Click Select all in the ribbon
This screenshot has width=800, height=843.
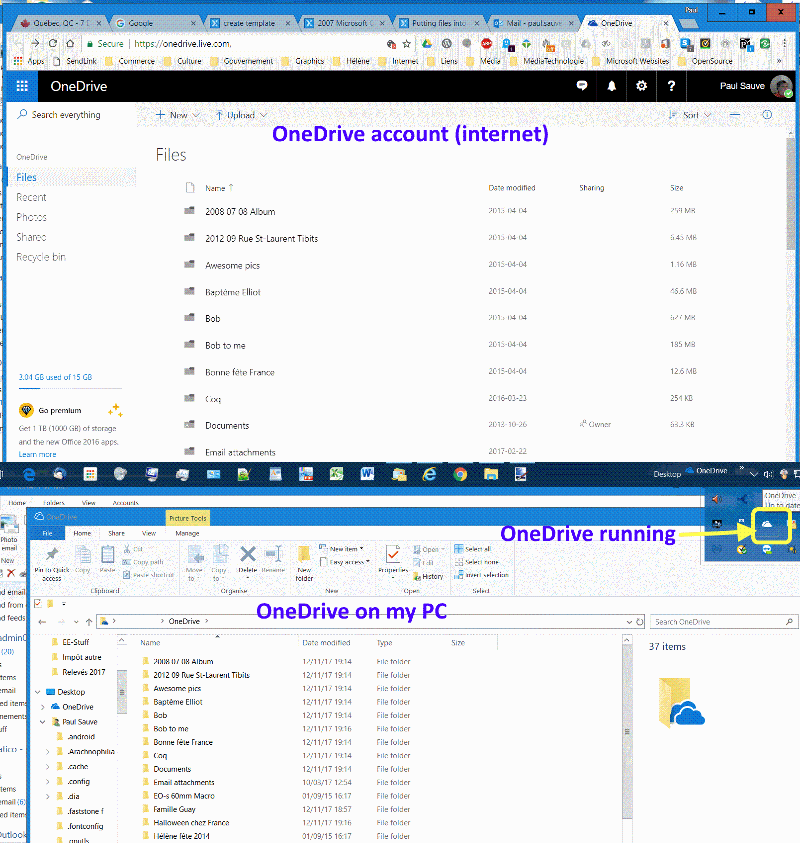475,548
